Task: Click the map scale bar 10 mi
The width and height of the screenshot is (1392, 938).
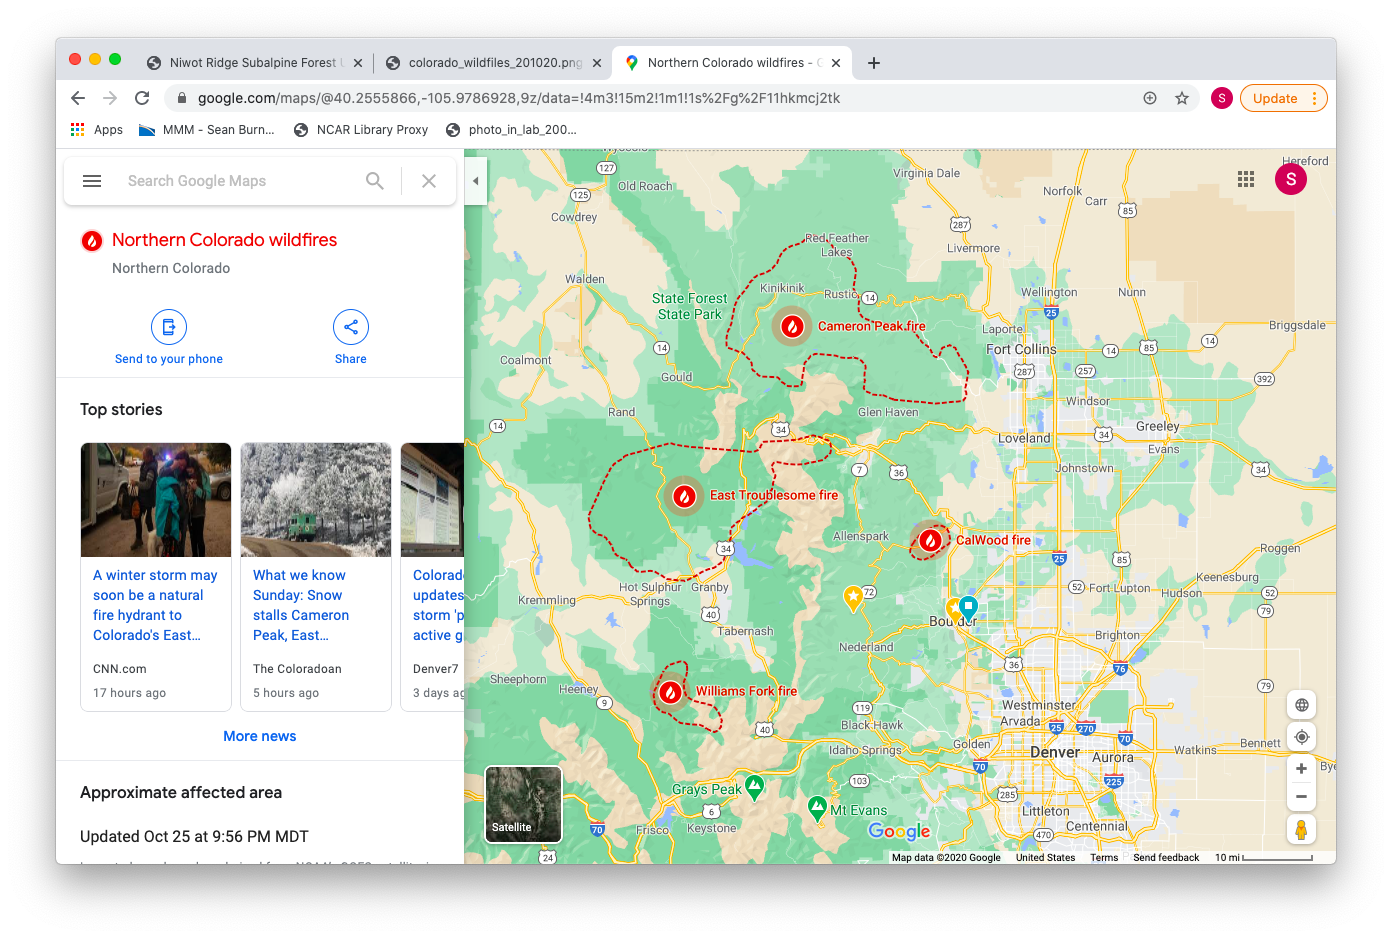Action: (1263, 858)
